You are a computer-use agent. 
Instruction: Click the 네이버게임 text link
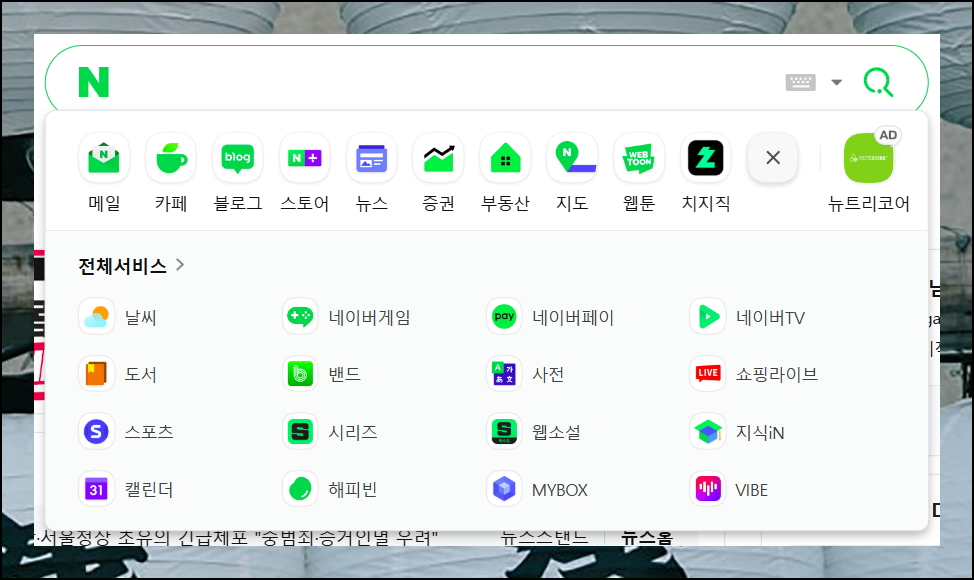click(370, 317)
